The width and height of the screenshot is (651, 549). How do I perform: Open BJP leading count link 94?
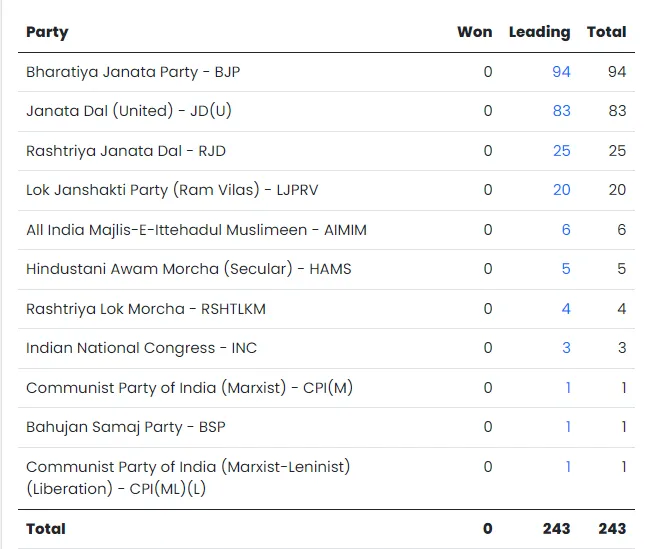pyautogui.click(x=561, y=72)
